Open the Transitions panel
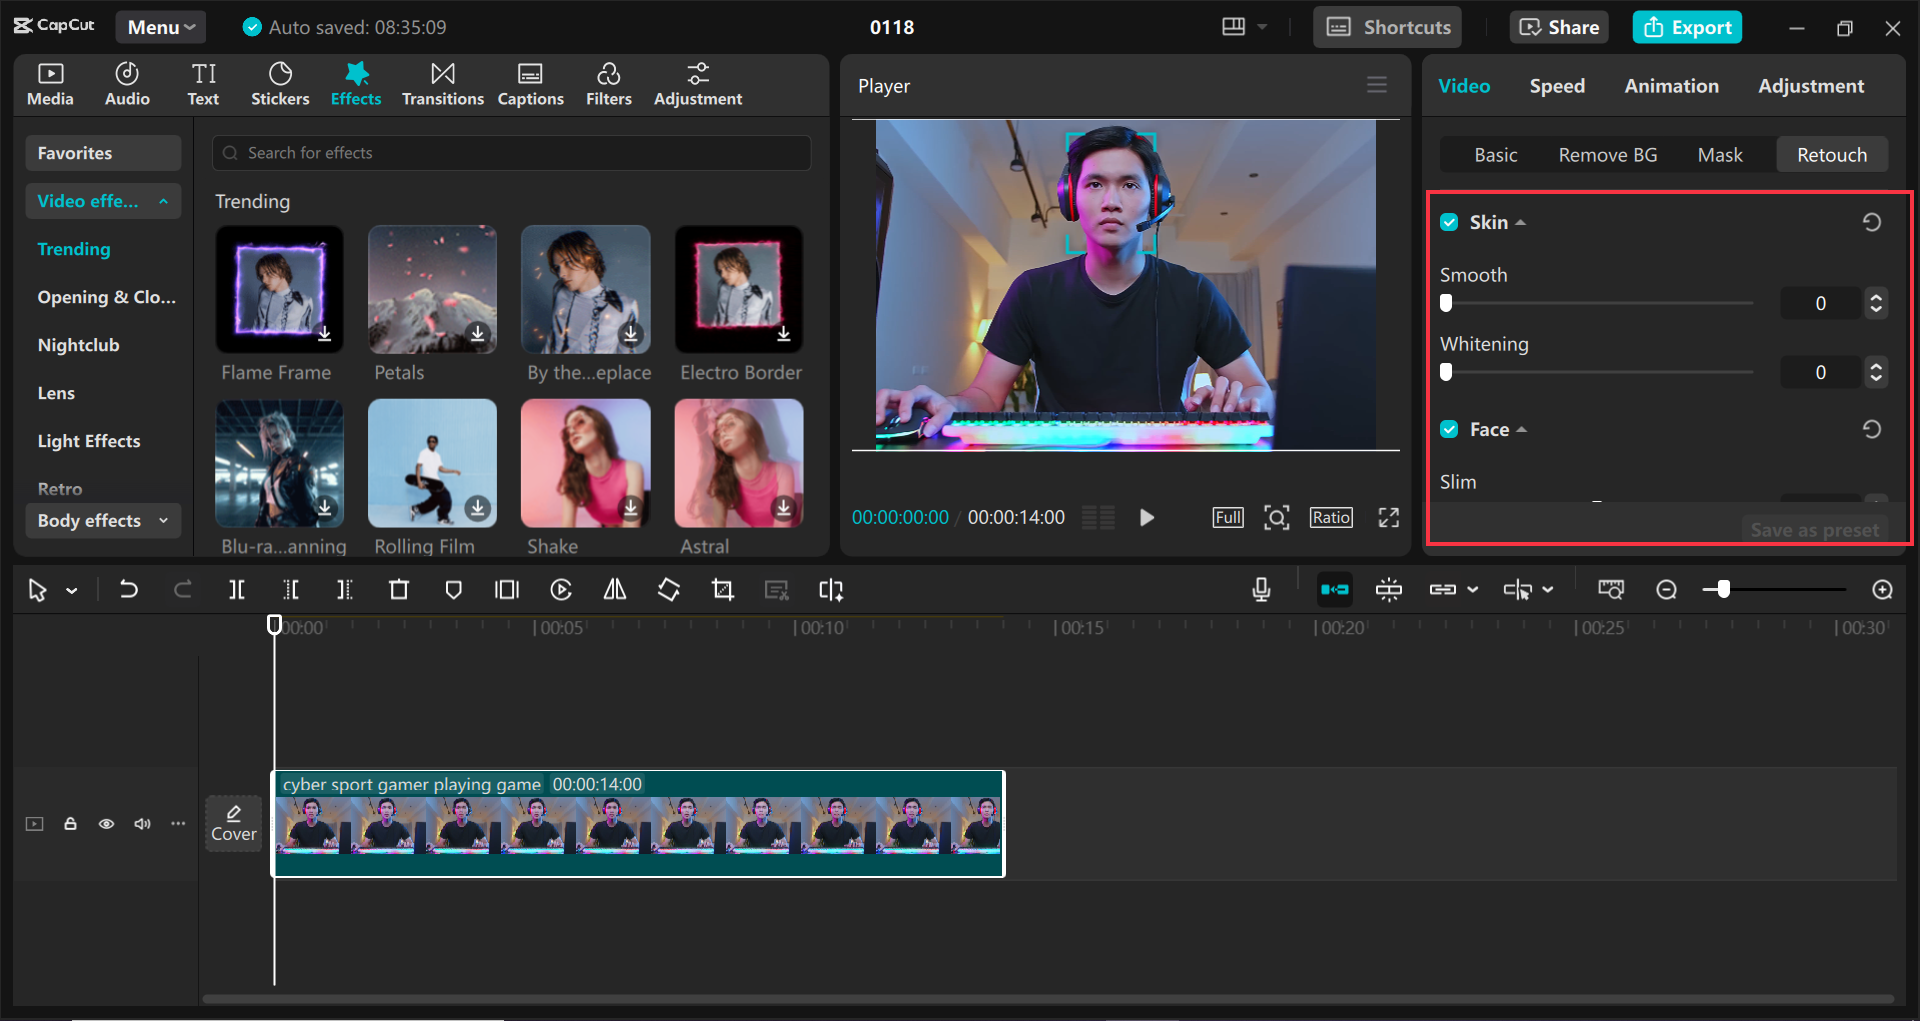 (442, 84)
